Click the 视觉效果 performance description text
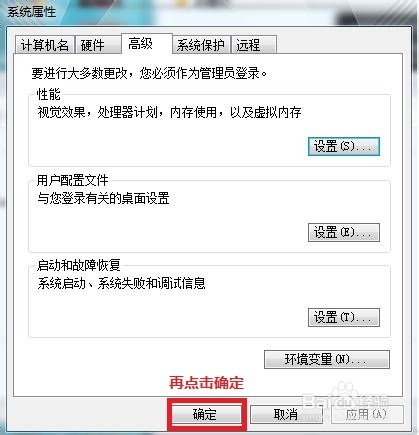The image size is (419, 435). 169,112
